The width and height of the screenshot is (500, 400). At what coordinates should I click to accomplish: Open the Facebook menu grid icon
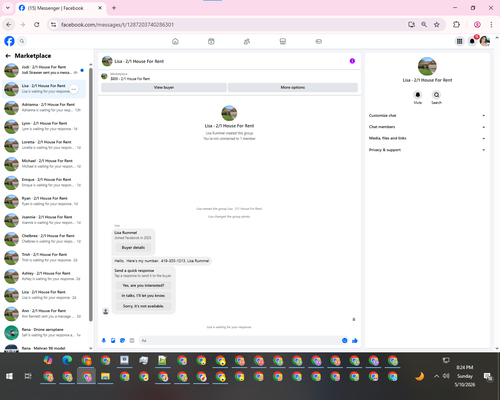[459, 41]
